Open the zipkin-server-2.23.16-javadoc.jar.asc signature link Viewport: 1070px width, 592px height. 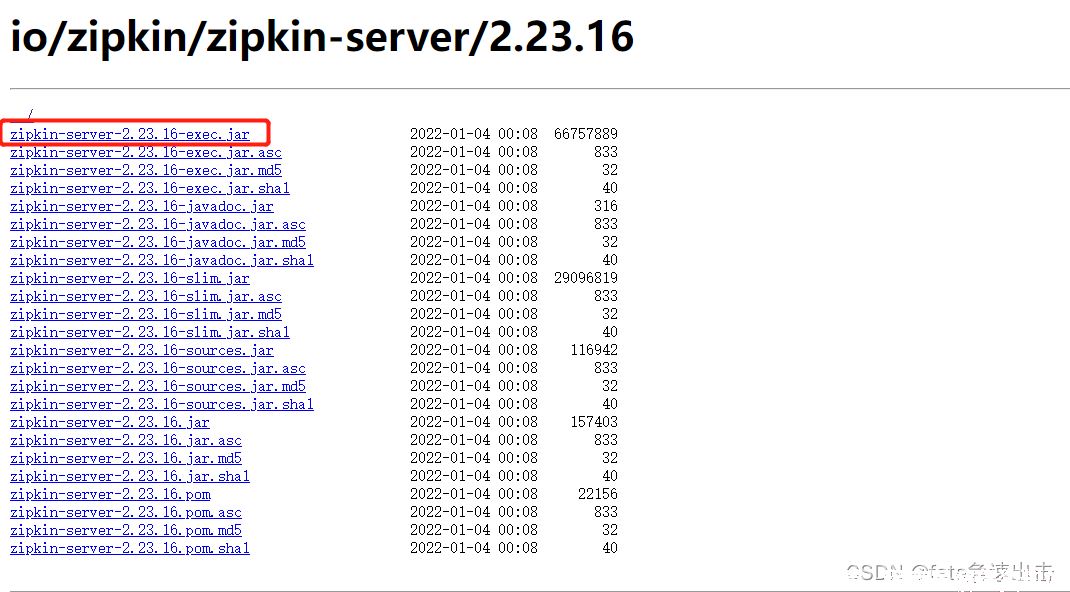click(x=158, y=224)
